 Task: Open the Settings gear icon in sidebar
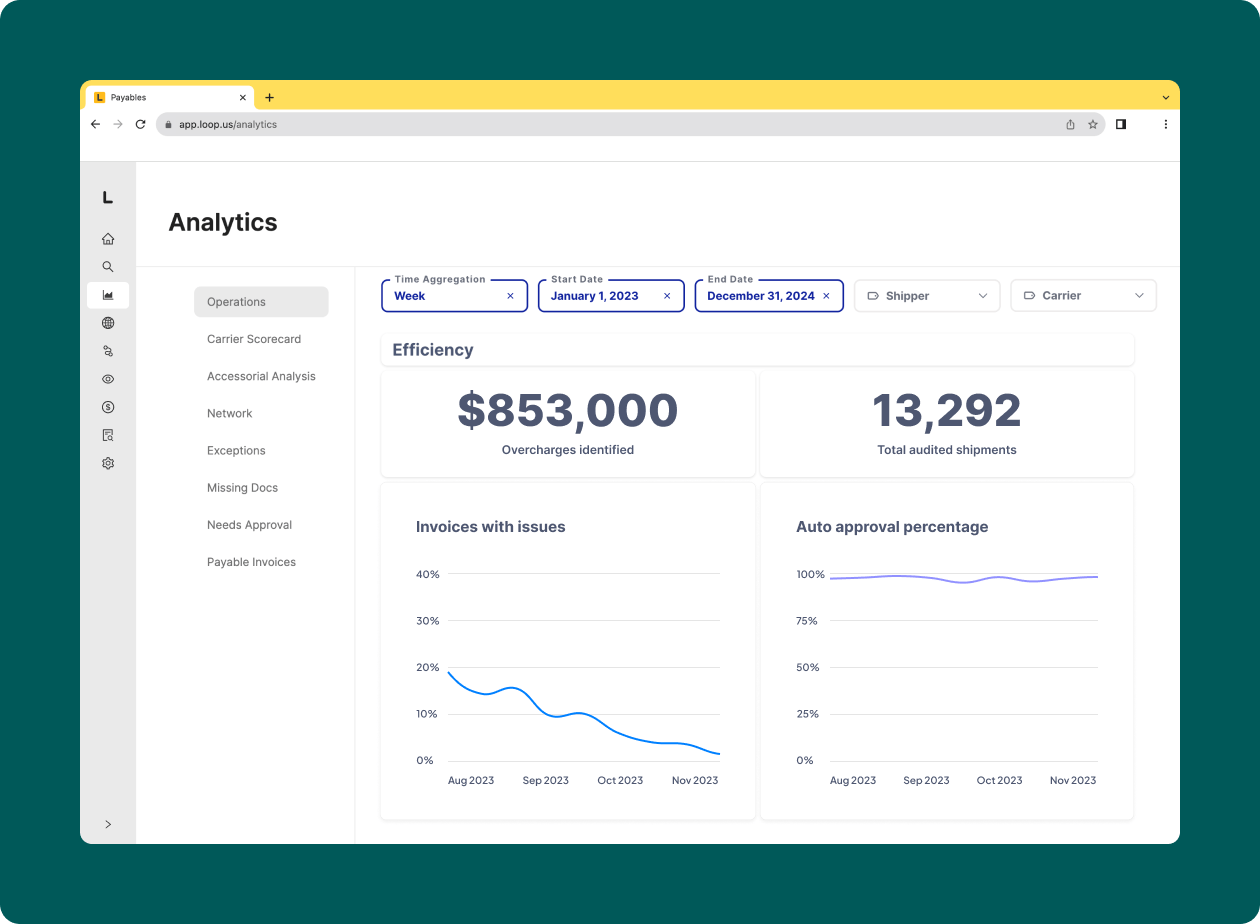(107, 462)
